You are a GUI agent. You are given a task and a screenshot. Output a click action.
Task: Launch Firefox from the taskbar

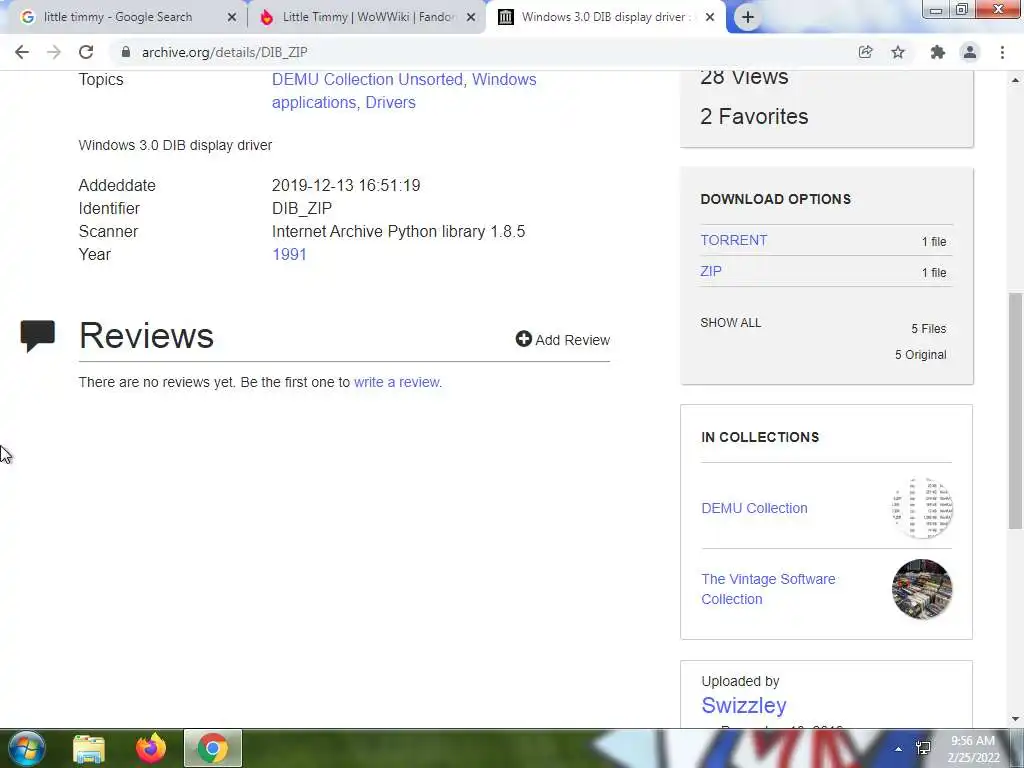[x=151, y=748]
